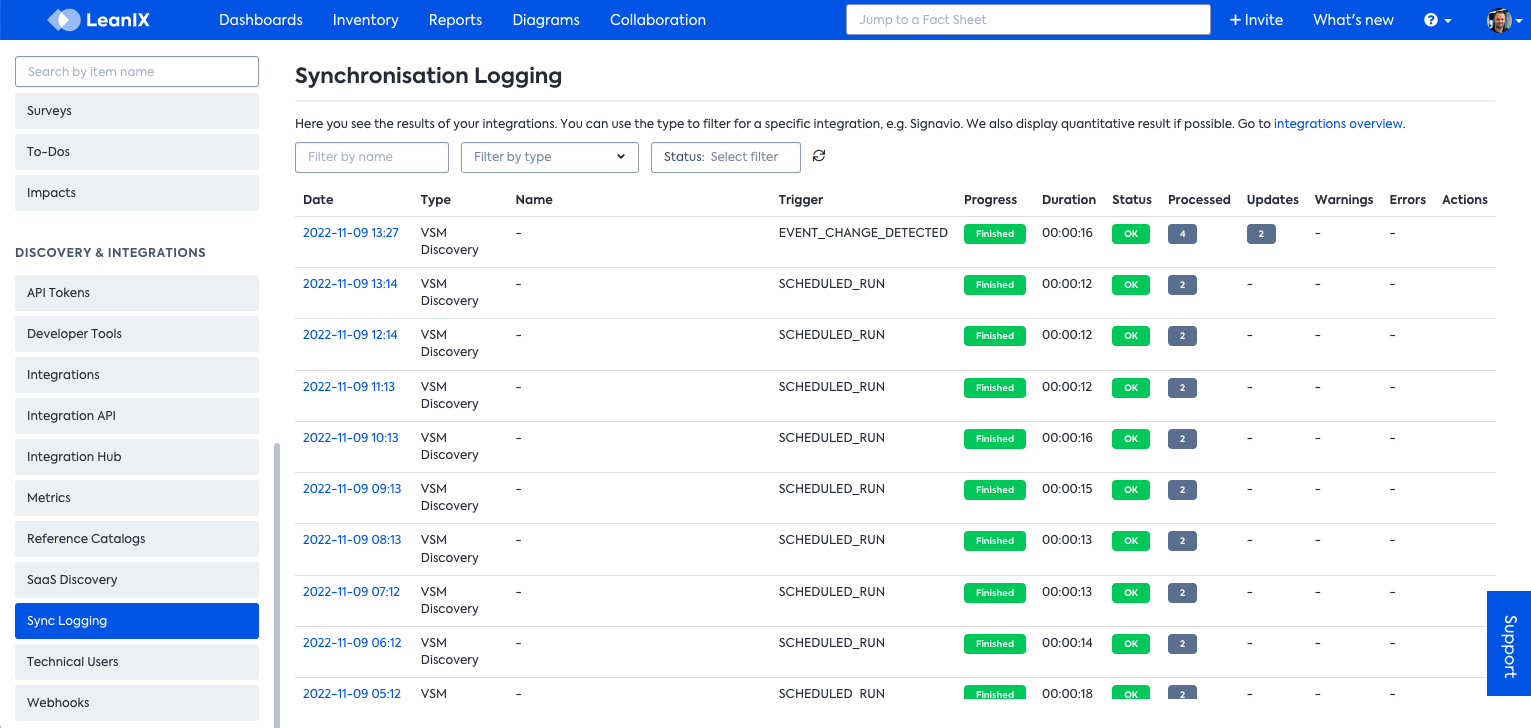Click the Duration column header
This screenshot has width=1531, height=728.
[1069, 200]
